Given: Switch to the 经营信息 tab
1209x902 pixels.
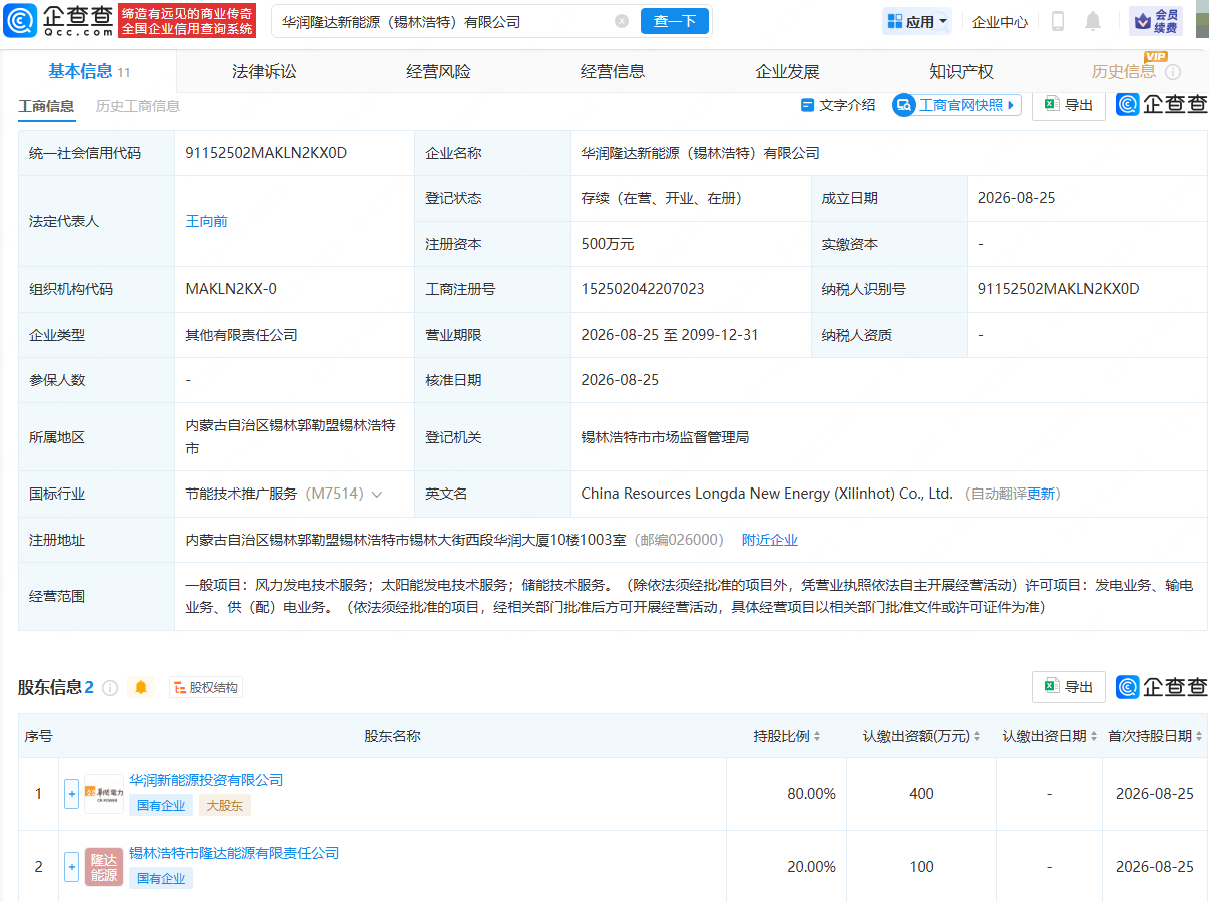Looking at the screenshot, I should (x=613, y=71).
